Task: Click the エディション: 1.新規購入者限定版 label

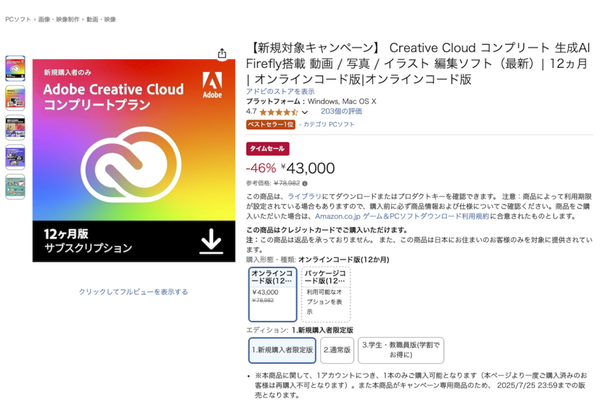Action: pyautogui.click(x=300, y=330)
